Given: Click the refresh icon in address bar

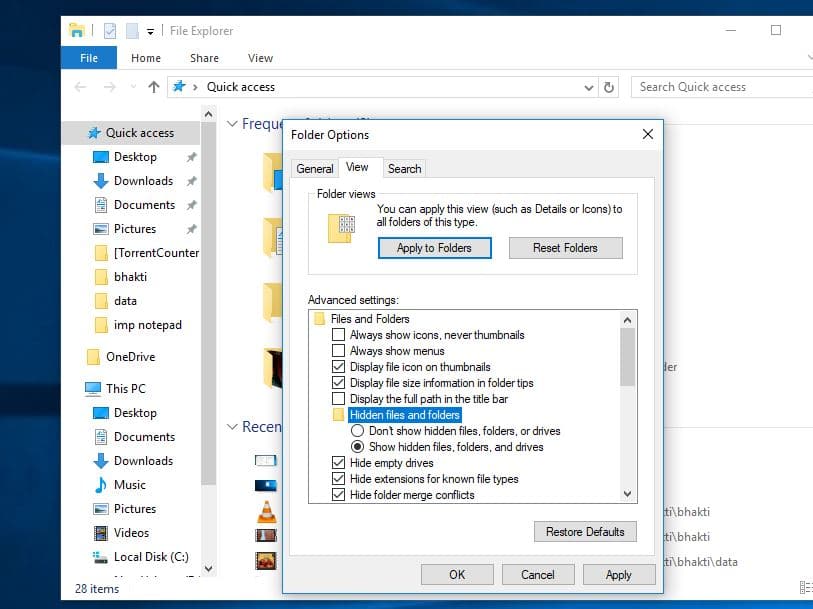Looking at the screenshot, I should pos(610,87).
